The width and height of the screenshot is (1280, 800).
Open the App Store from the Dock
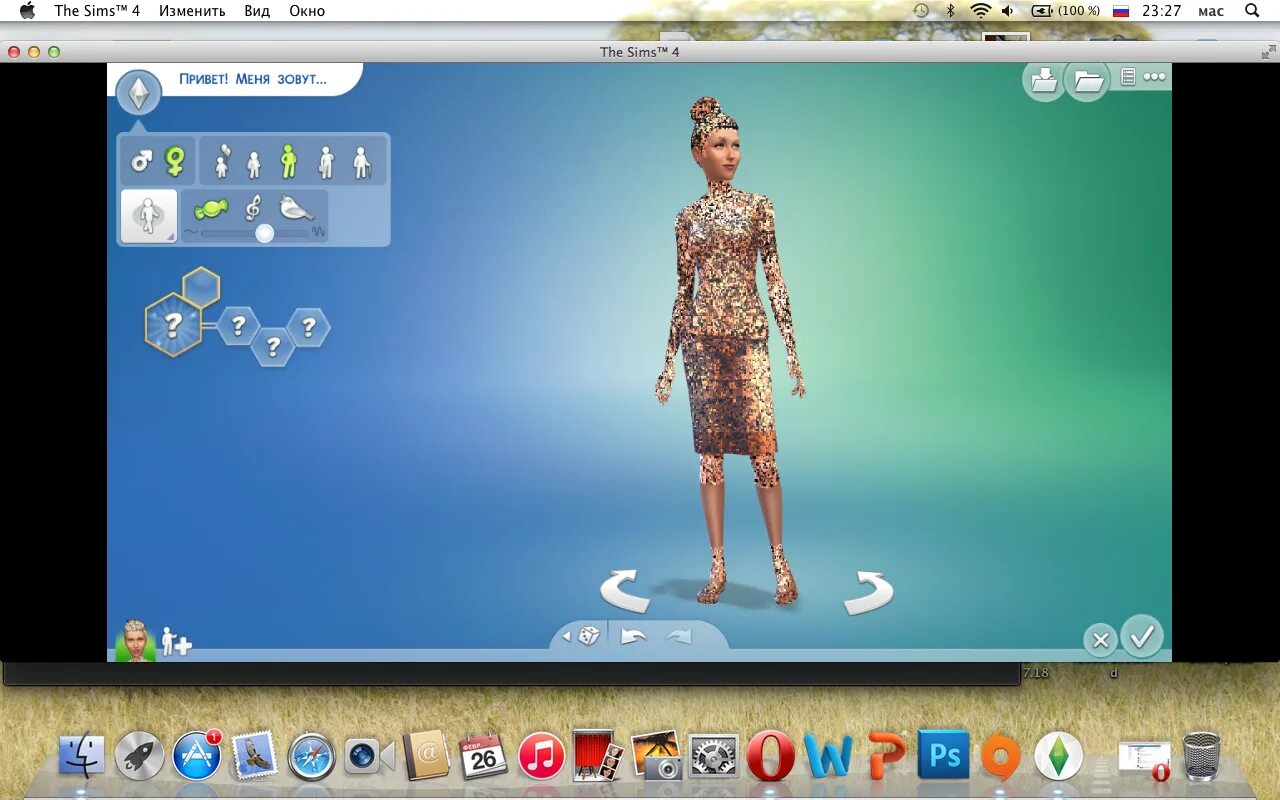click(x=197, y=757)
